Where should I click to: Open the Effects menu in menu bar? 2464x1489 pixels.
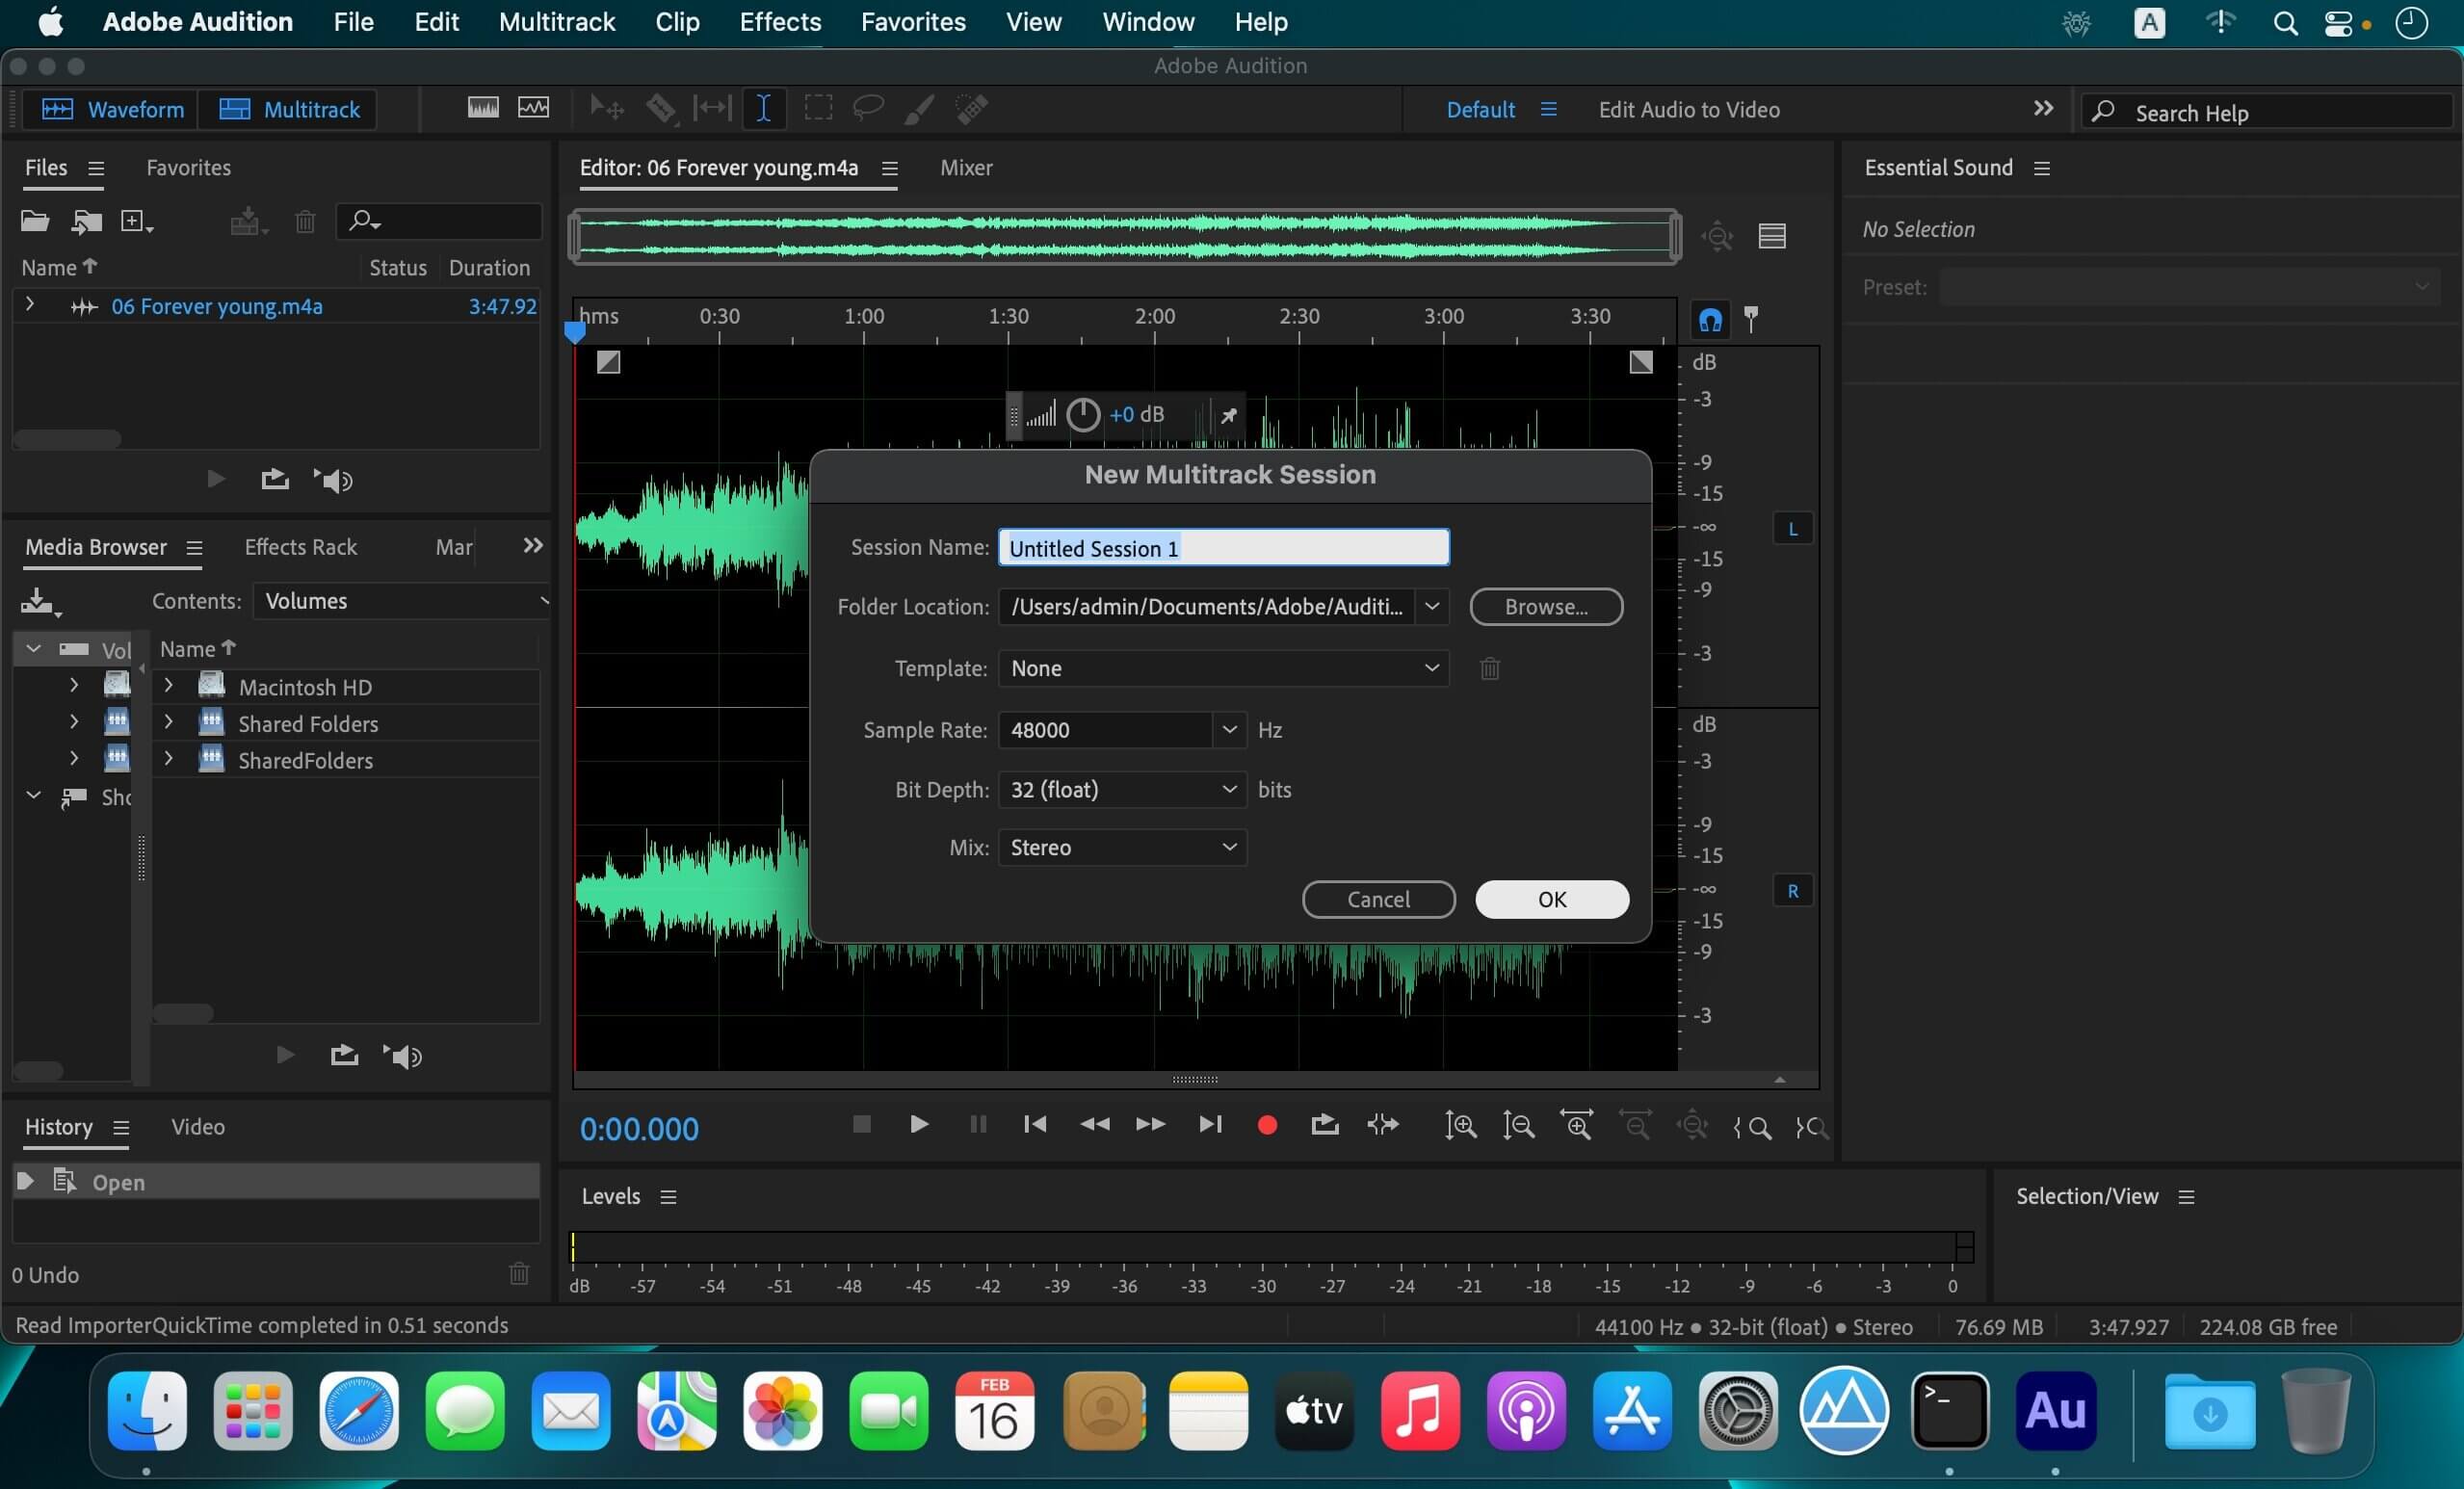coord(780,22)
